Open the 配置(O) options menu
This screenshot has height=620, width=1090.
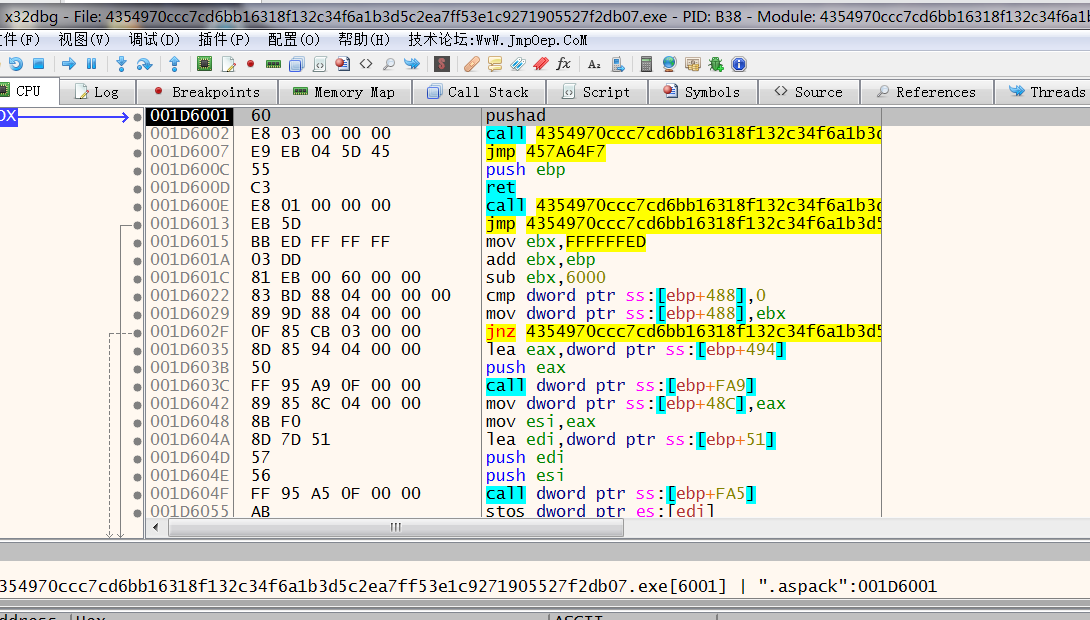[293, 40]
